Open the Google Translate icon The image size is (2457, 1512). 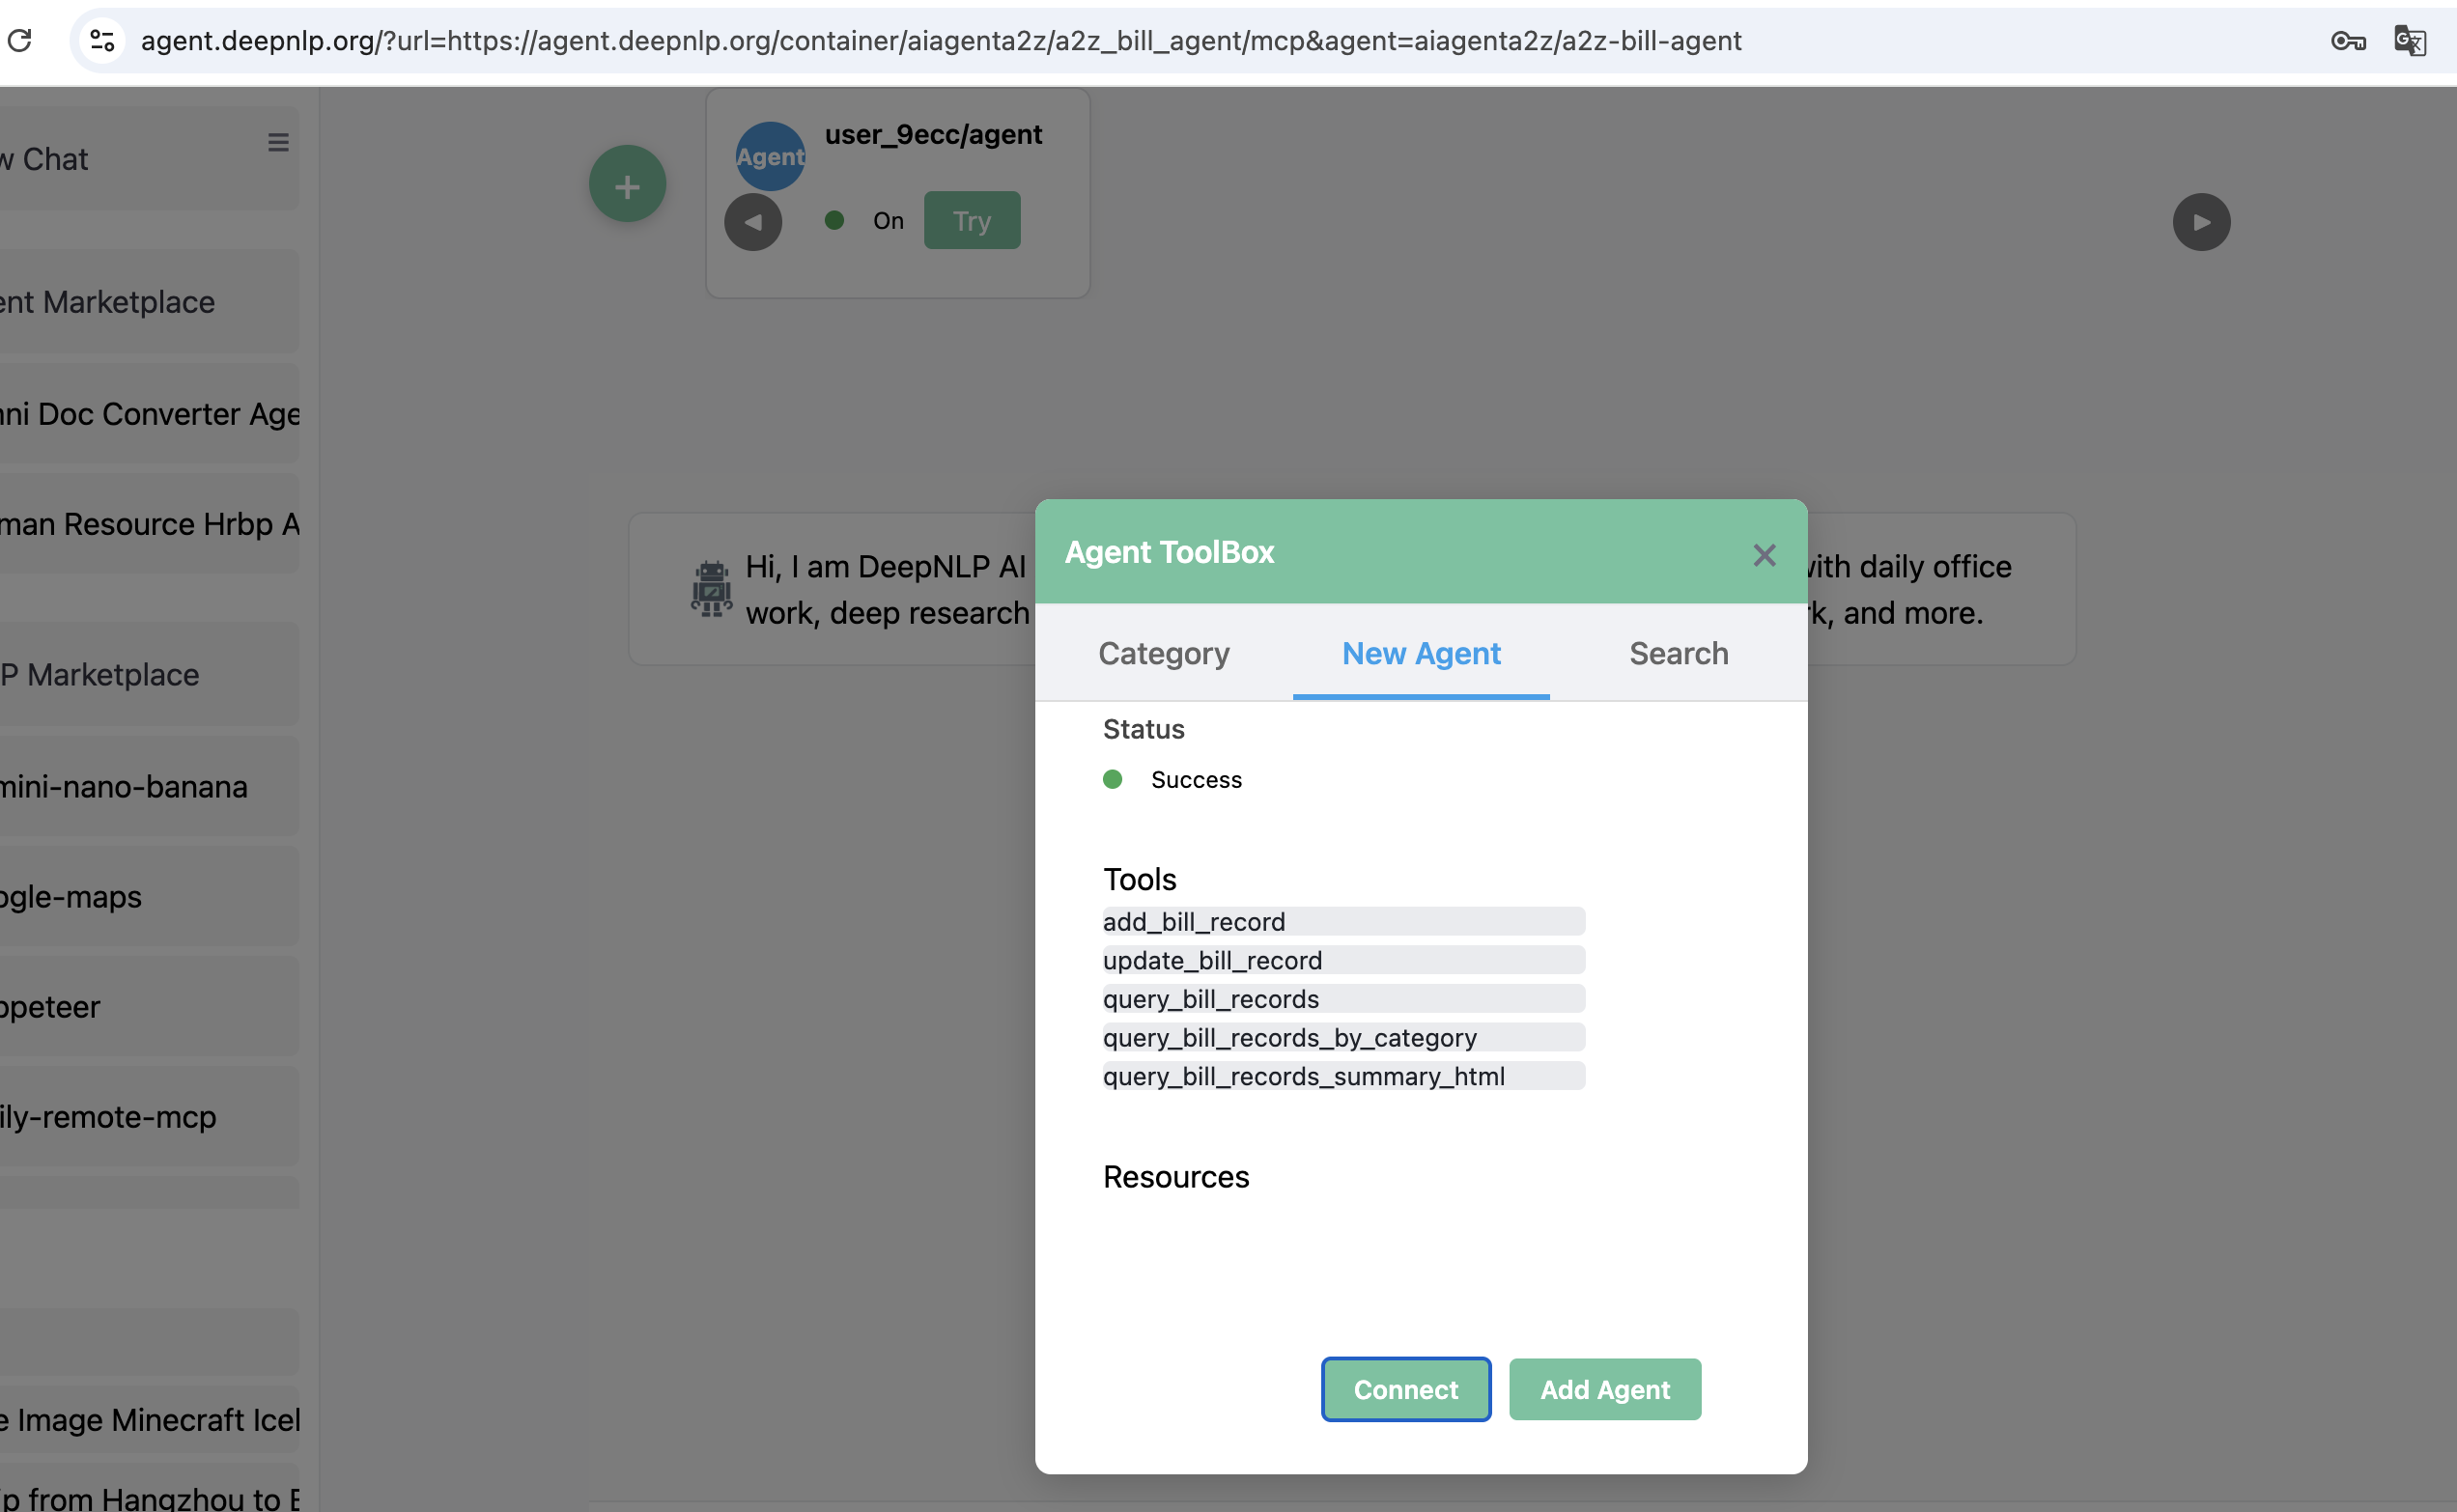coord(2409,41)
